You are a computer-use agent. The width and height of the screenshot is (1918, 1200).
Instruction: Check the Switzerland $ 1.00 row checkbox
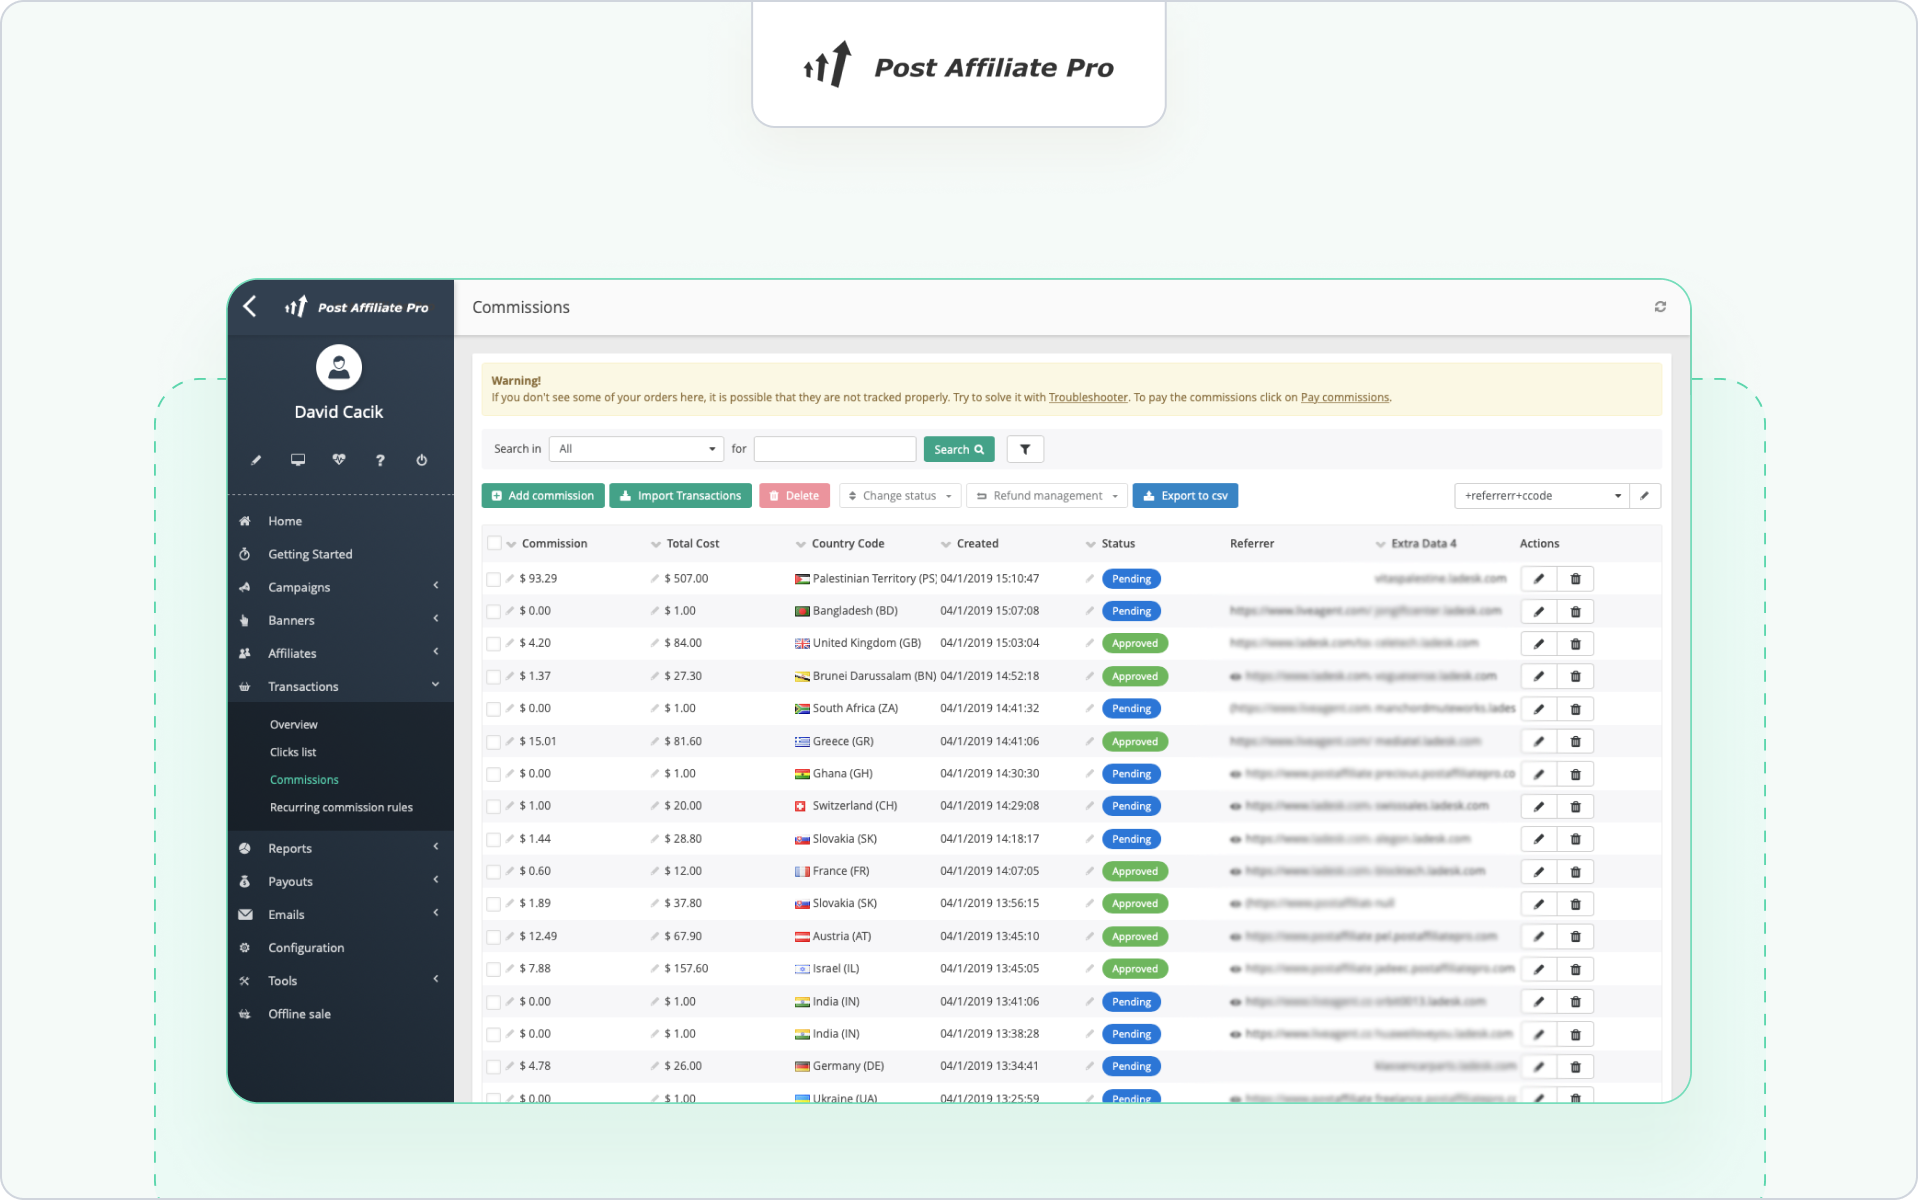[493, 806]
